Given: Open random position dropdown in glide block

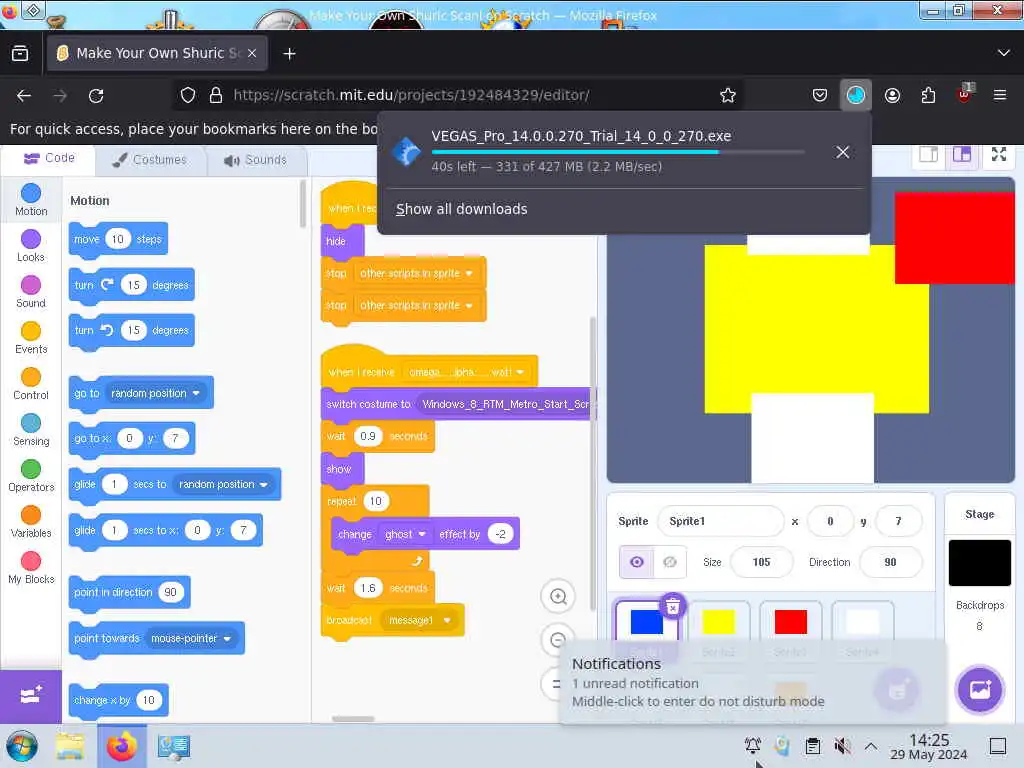Looking at the screenshot, I should click(x=223, y=485).
